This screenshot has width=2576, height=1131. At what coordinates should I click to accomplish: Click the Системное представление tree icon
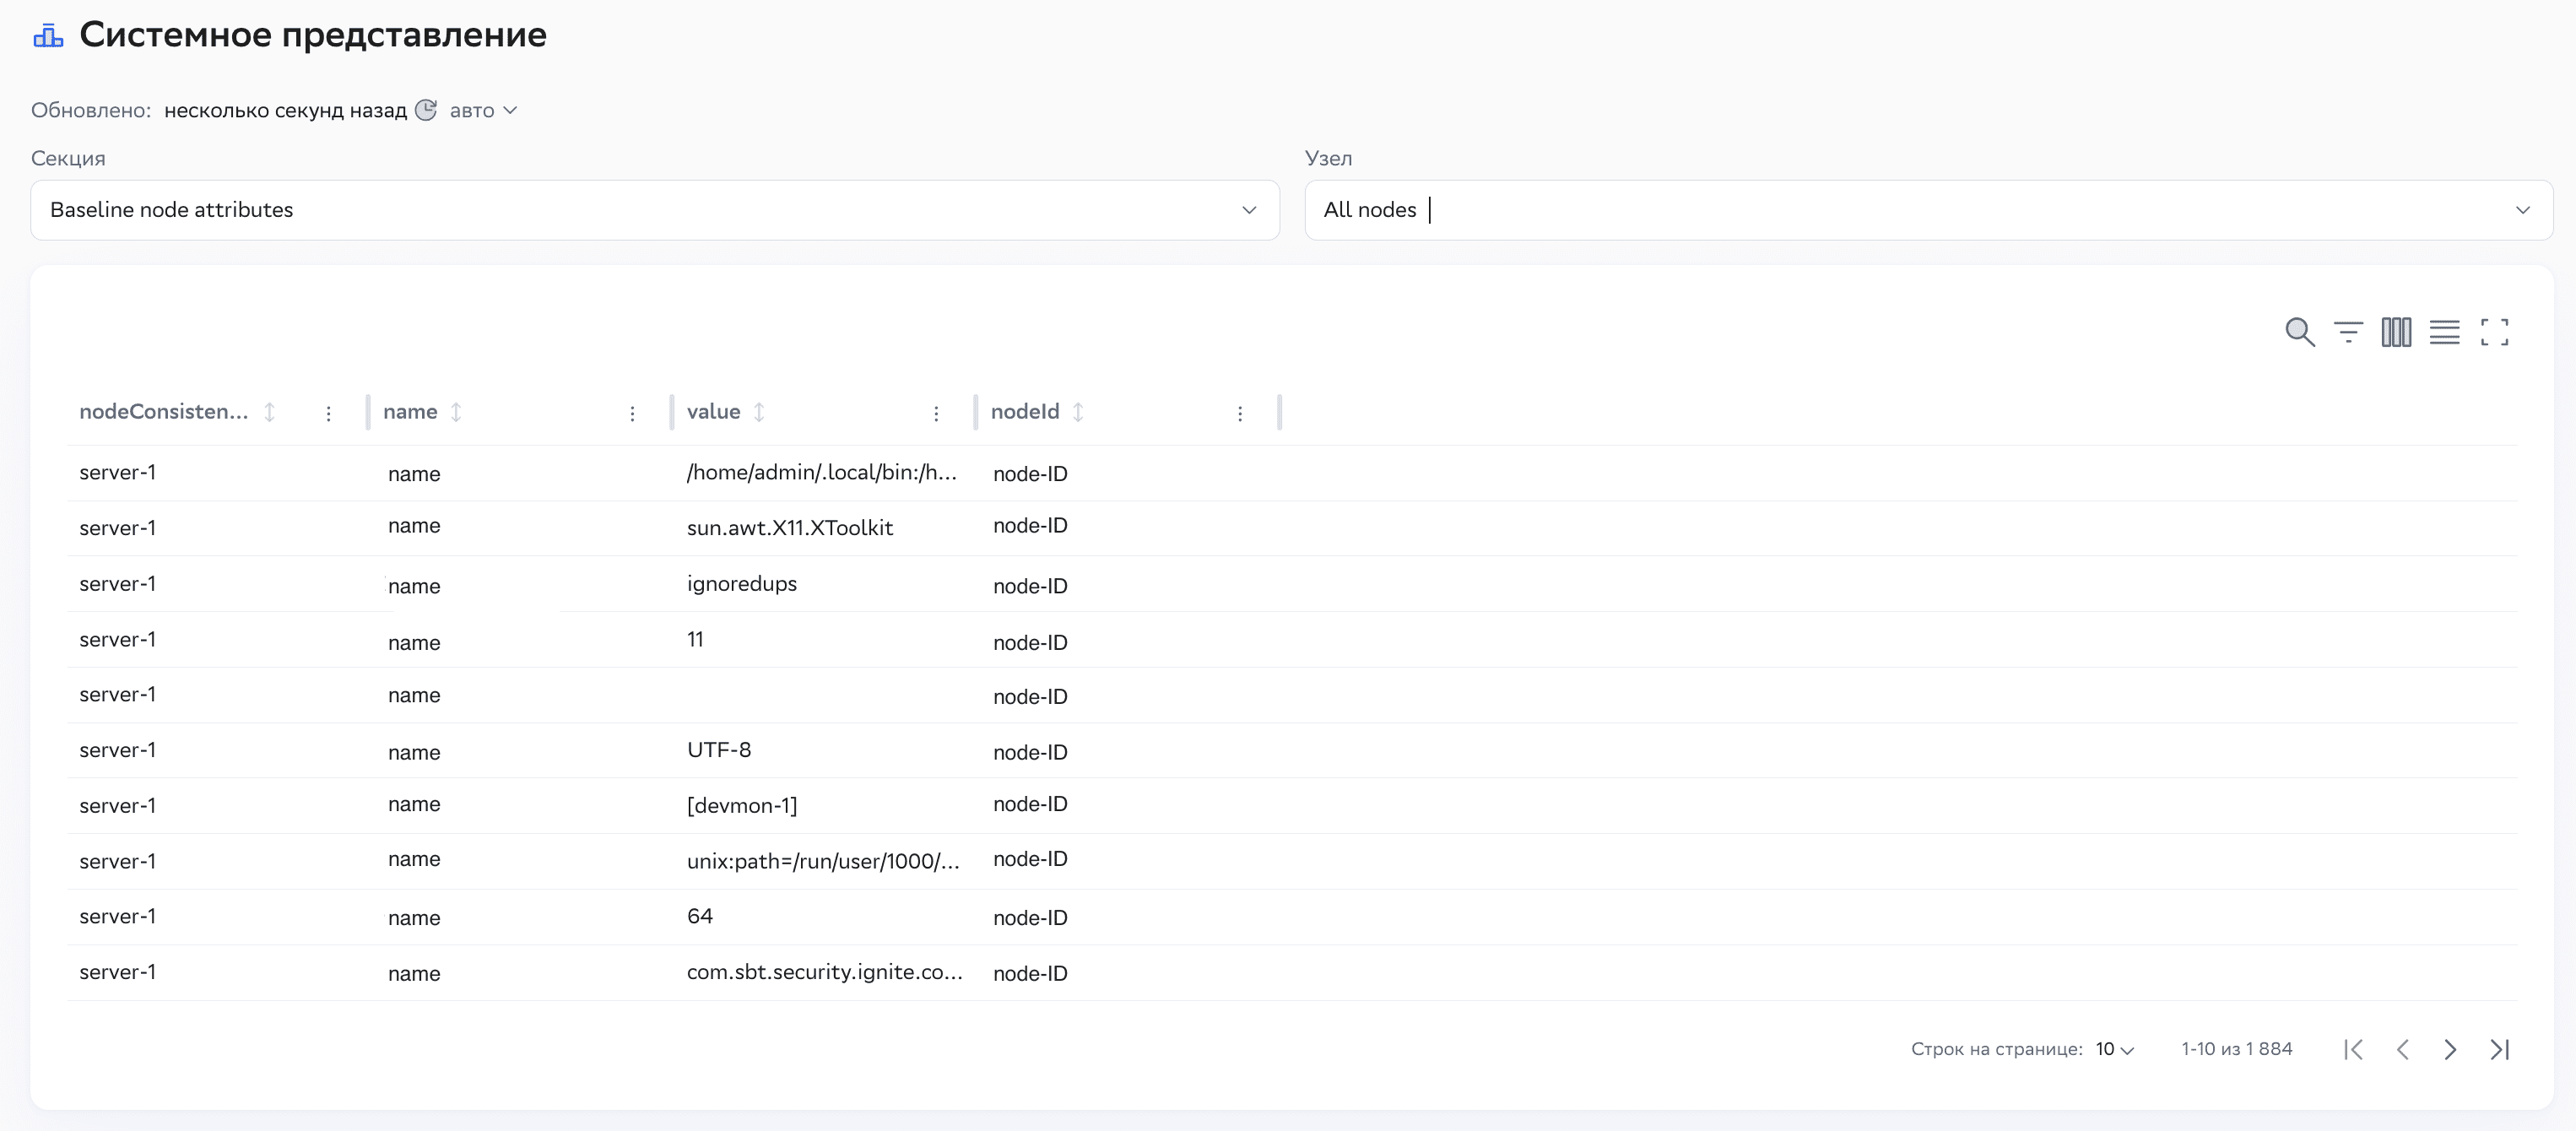click(47, 33)
